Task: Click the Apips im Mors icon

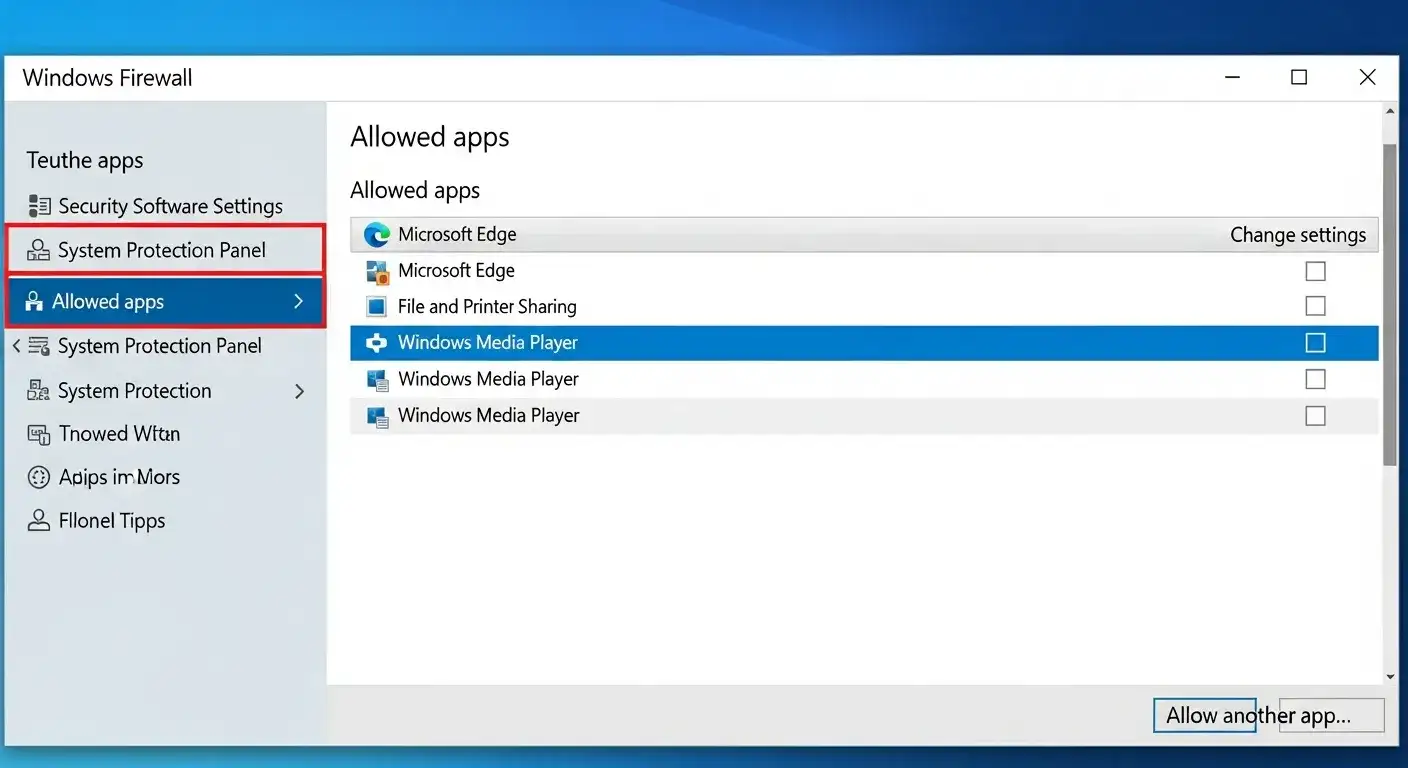Action: coord(40,477)
